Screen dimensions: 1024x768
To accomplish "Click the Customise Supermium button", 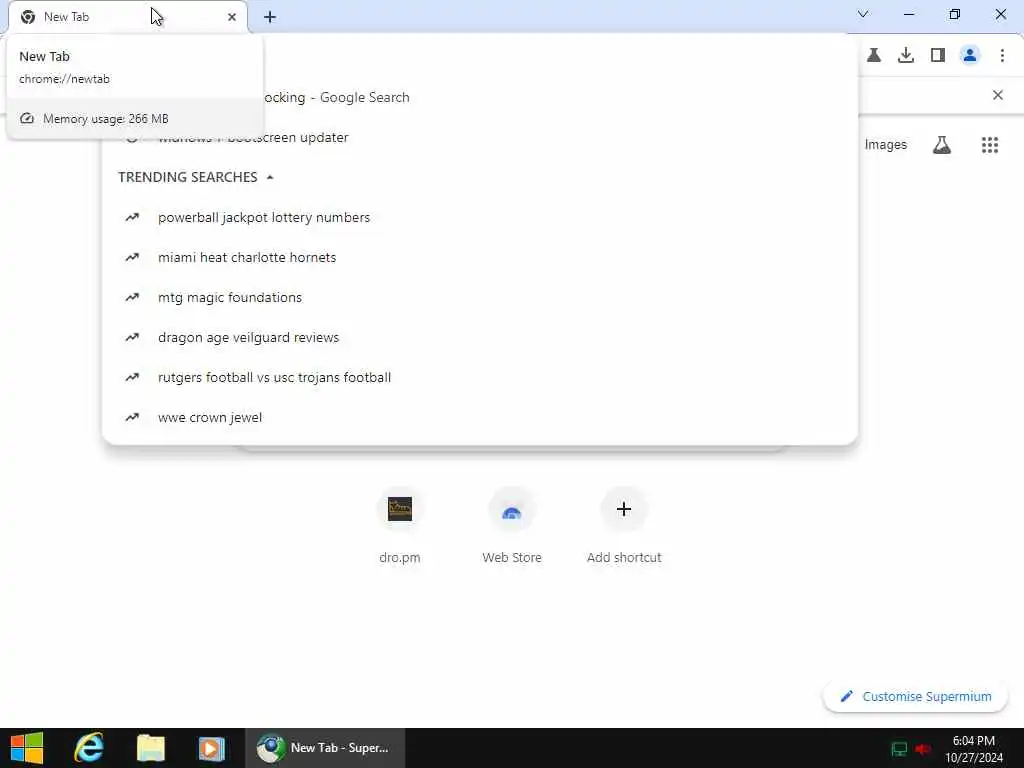I will 916,697.
